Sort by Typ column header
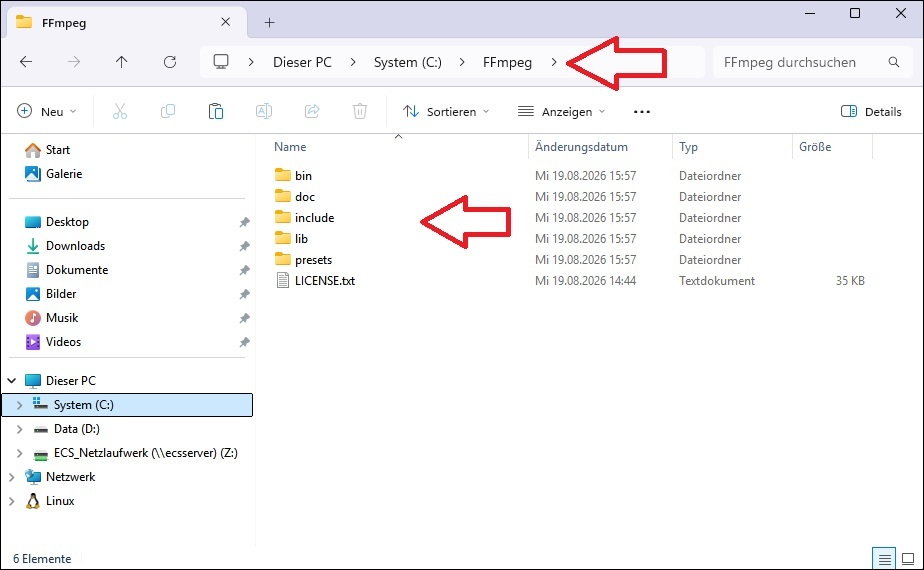Viewport: 924px width, 570px height. [x=688, y=147]
